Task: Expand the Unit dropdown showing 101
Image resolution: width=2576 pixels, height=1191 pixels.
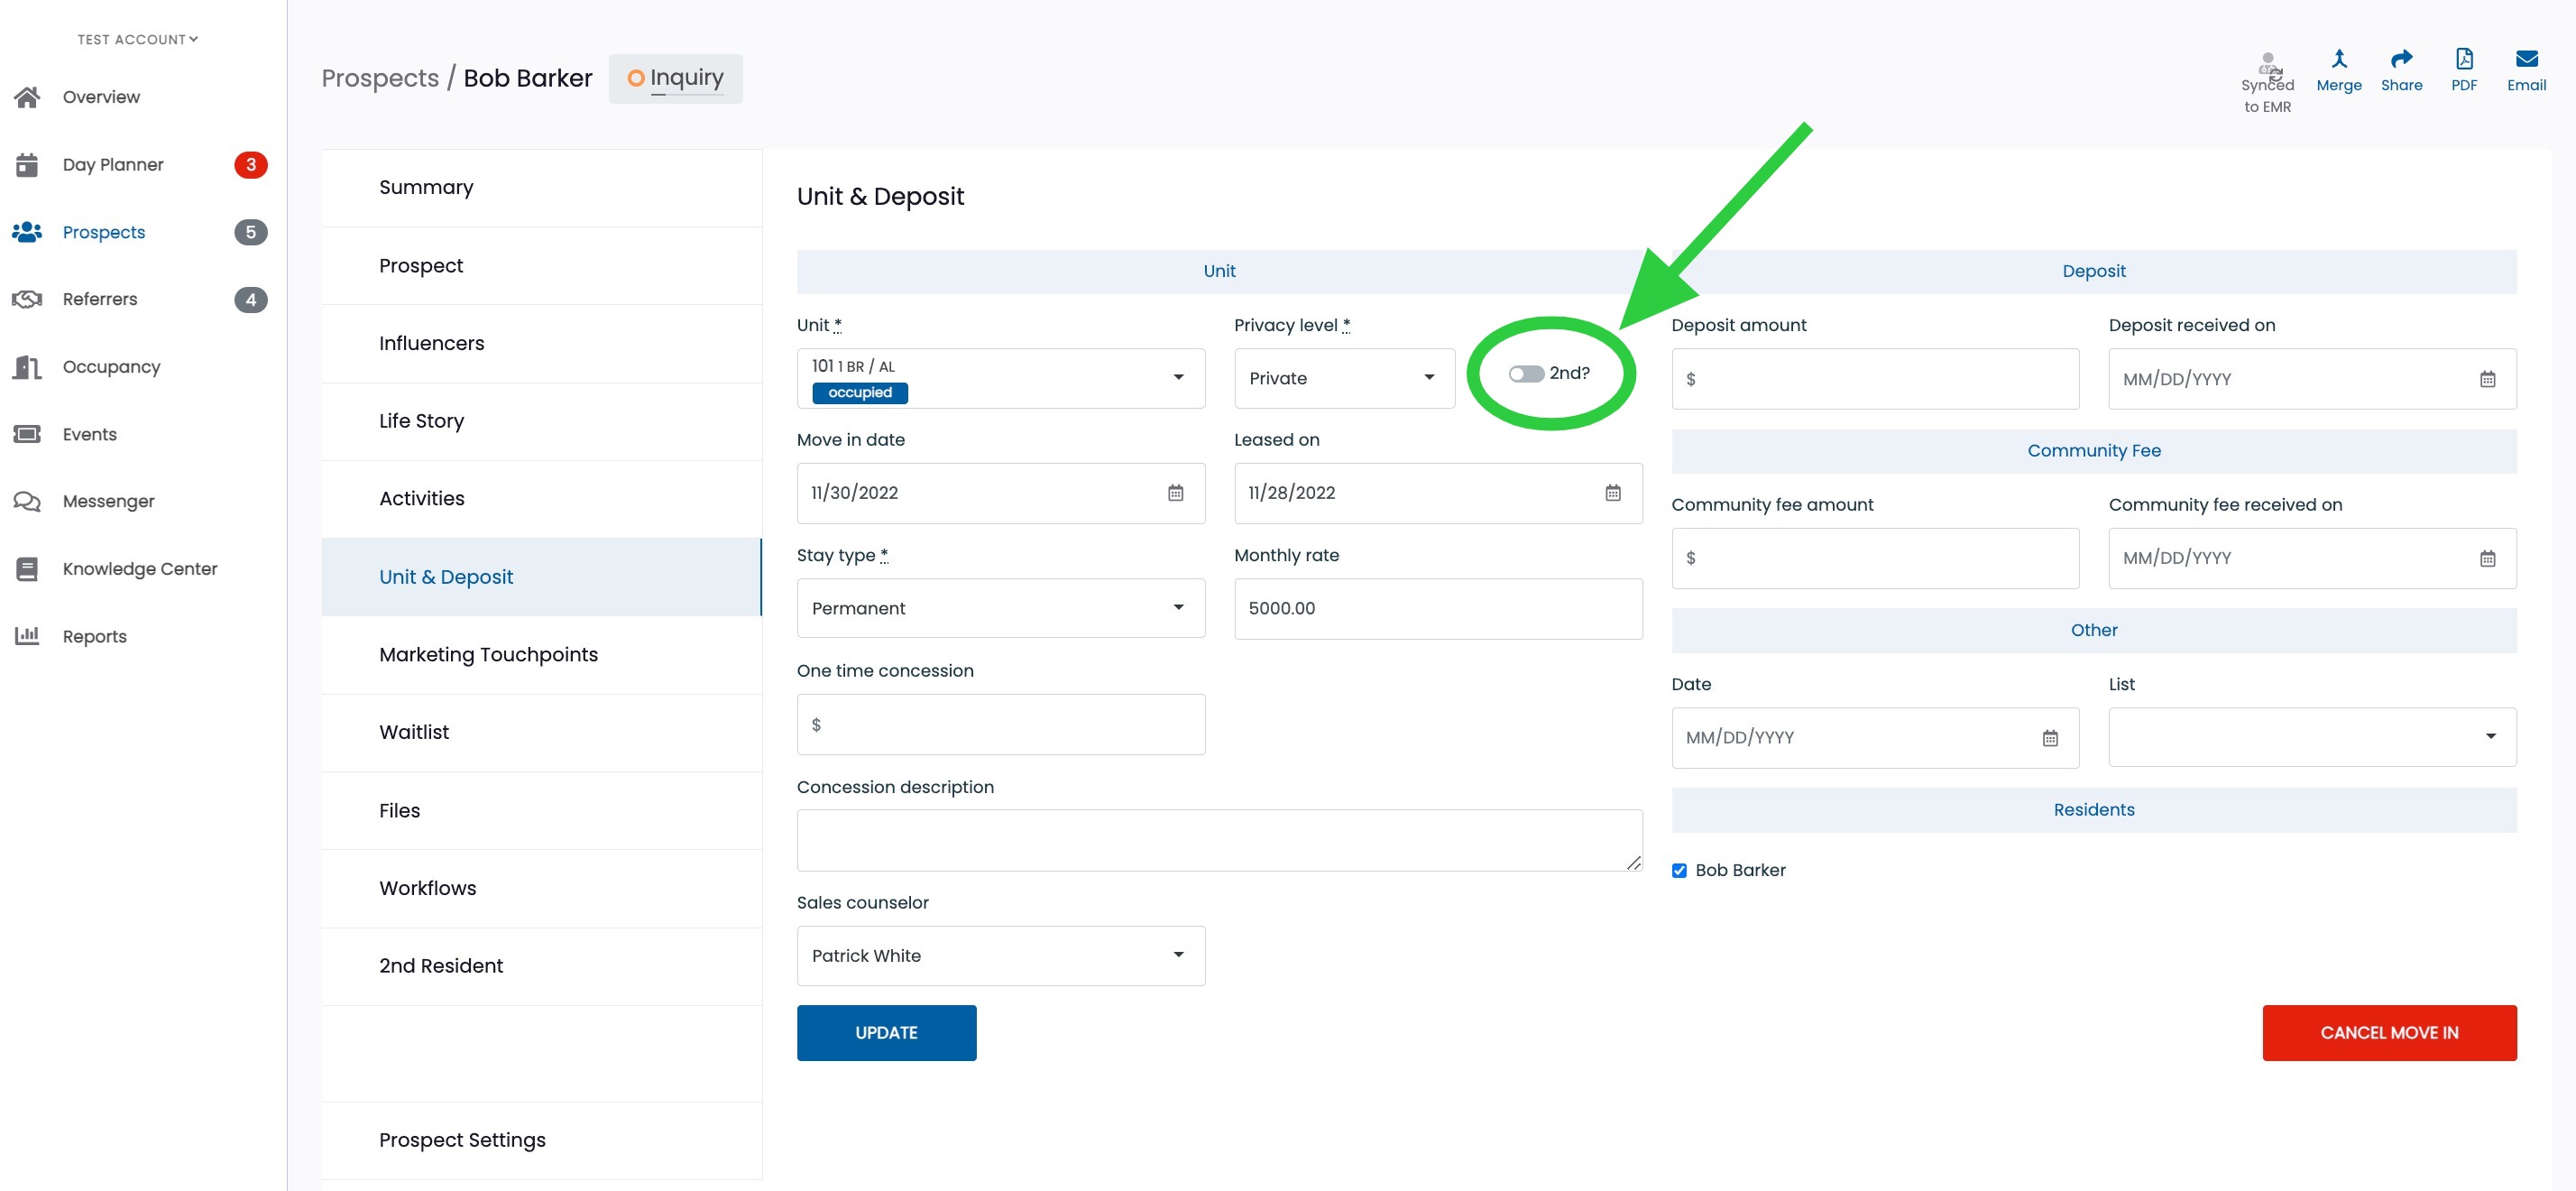Action: tap(1000, 378)
